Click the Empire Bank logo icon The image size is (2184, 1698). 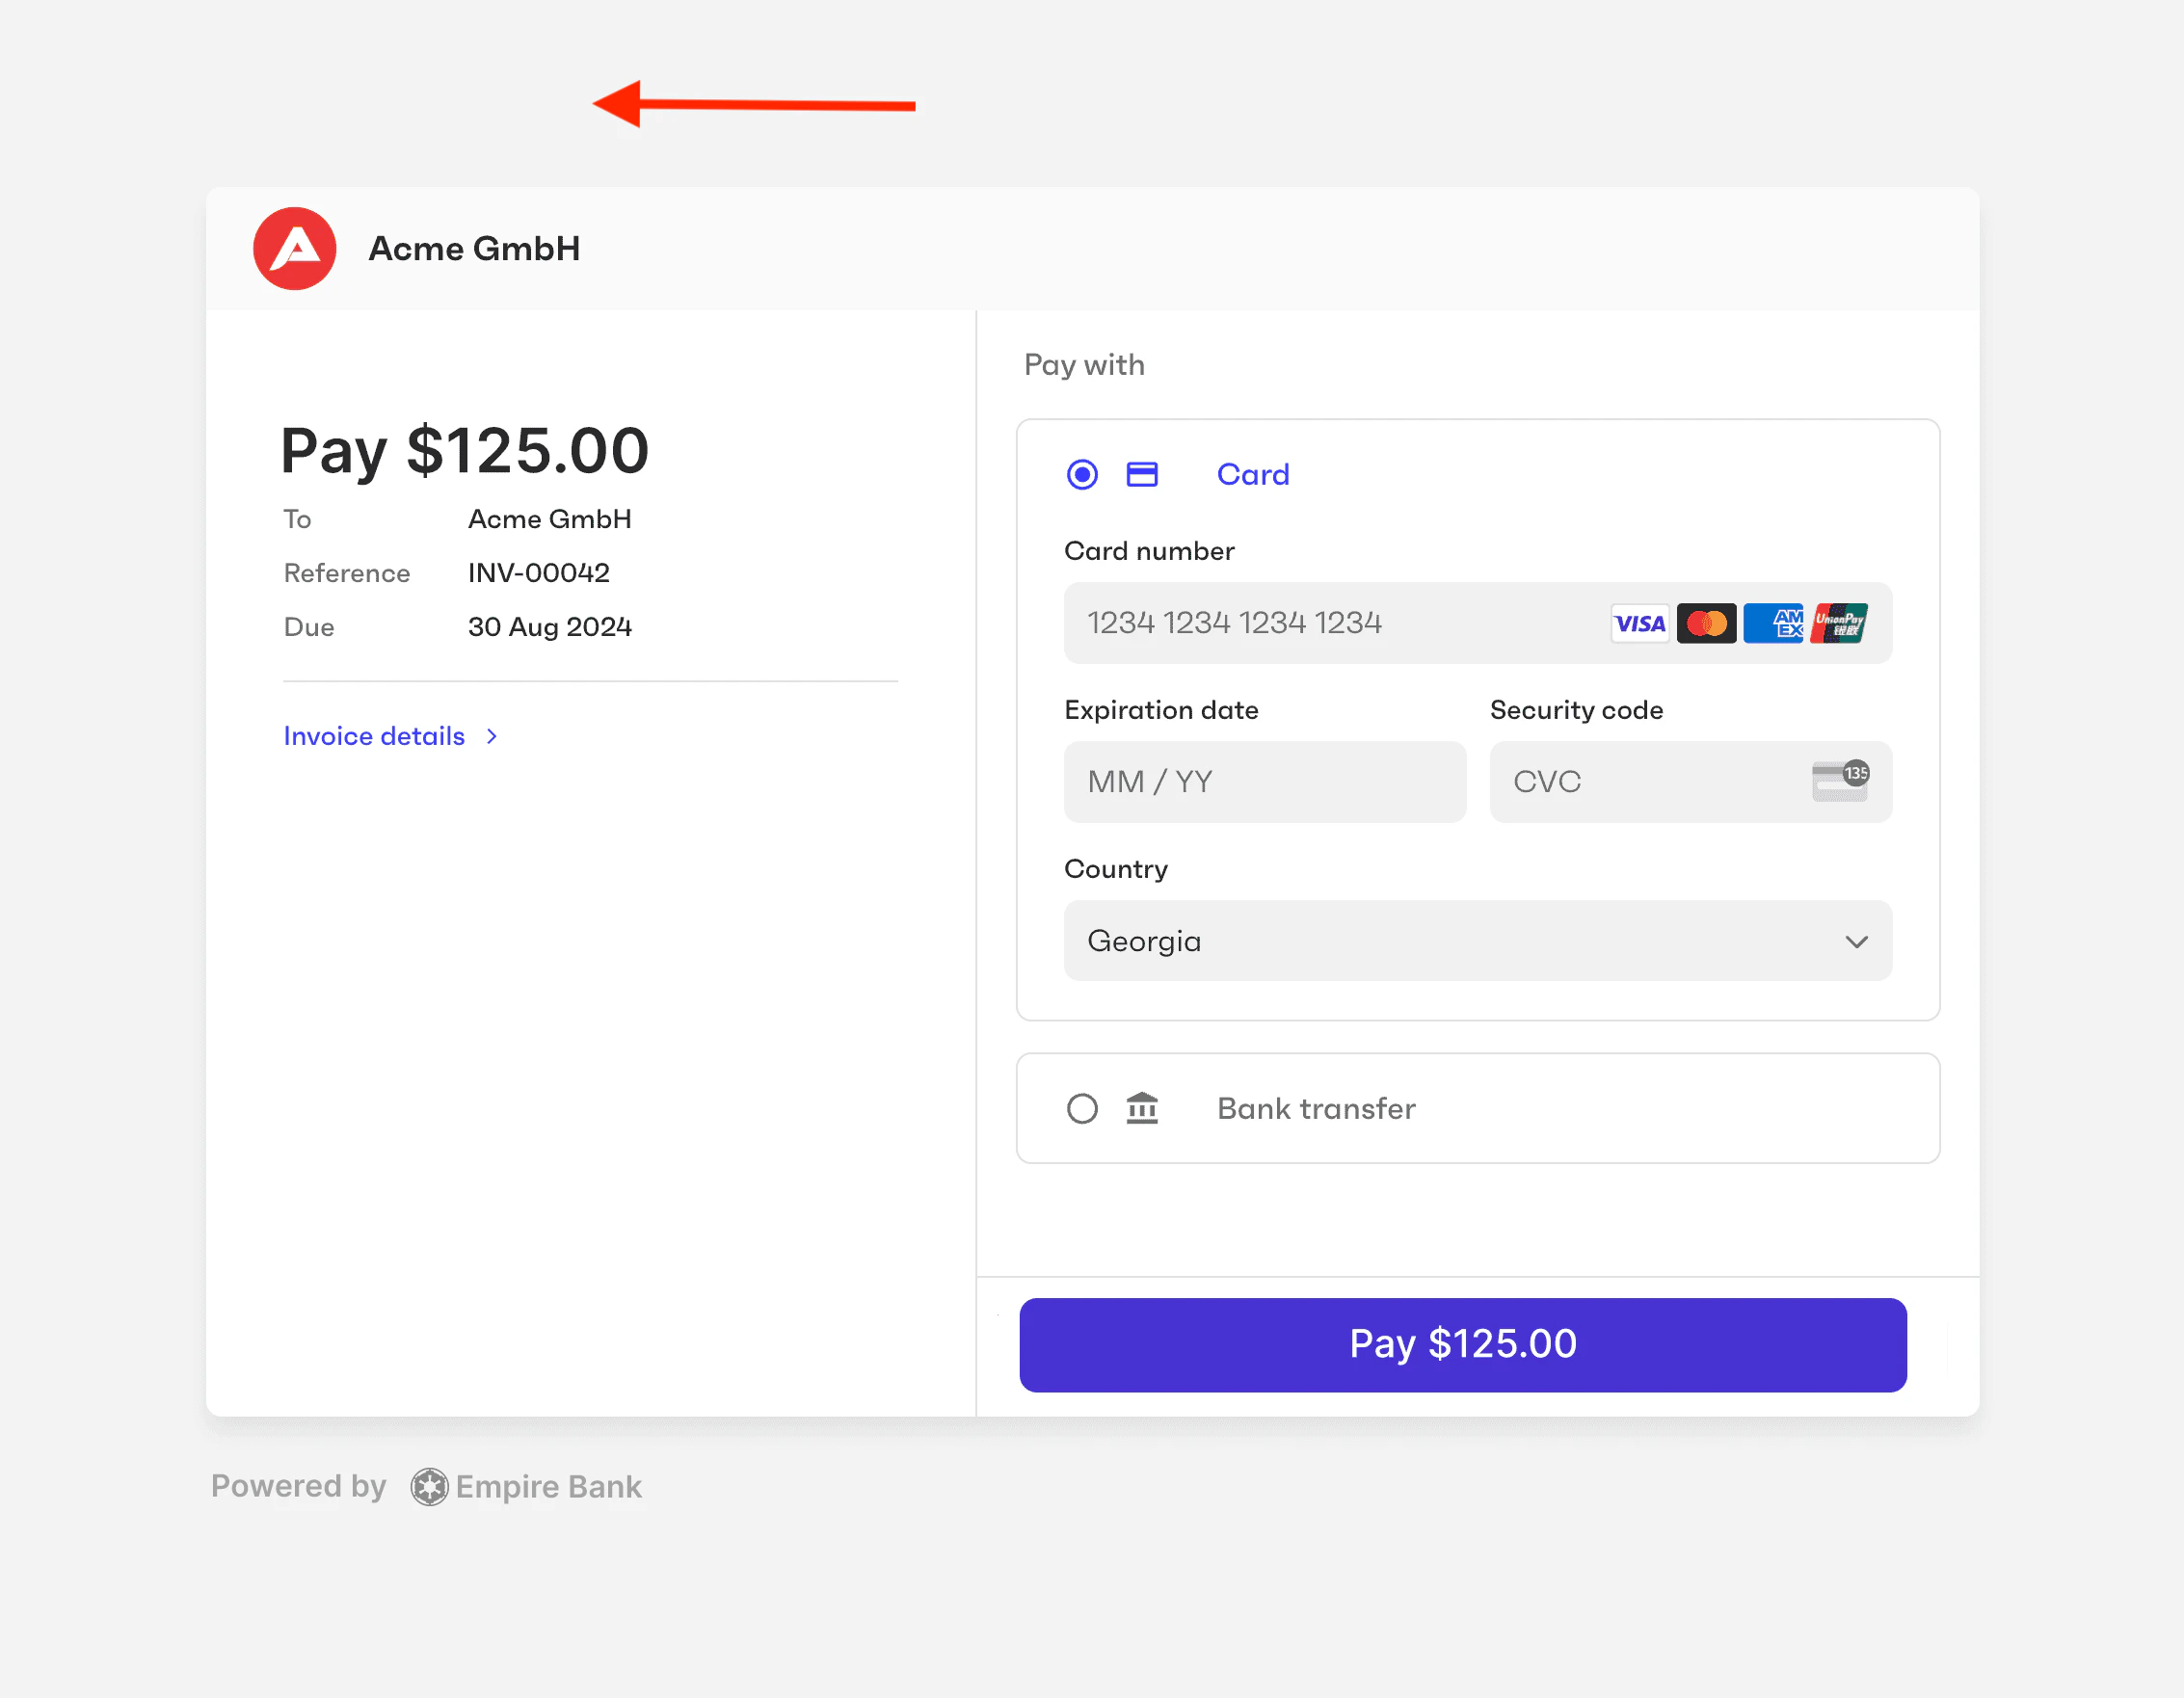pos(428,1487)
